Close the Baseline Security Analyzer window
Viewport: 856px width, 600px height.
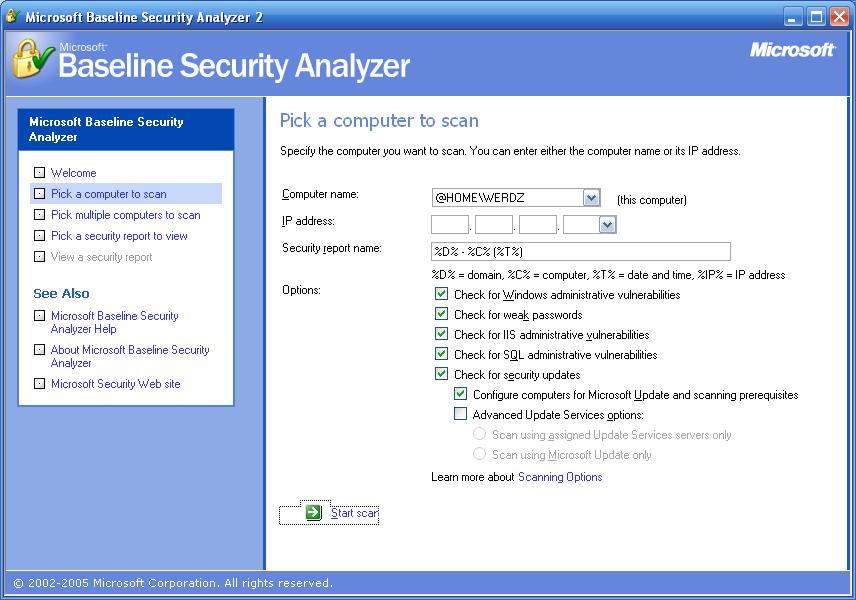click(840, 17)
